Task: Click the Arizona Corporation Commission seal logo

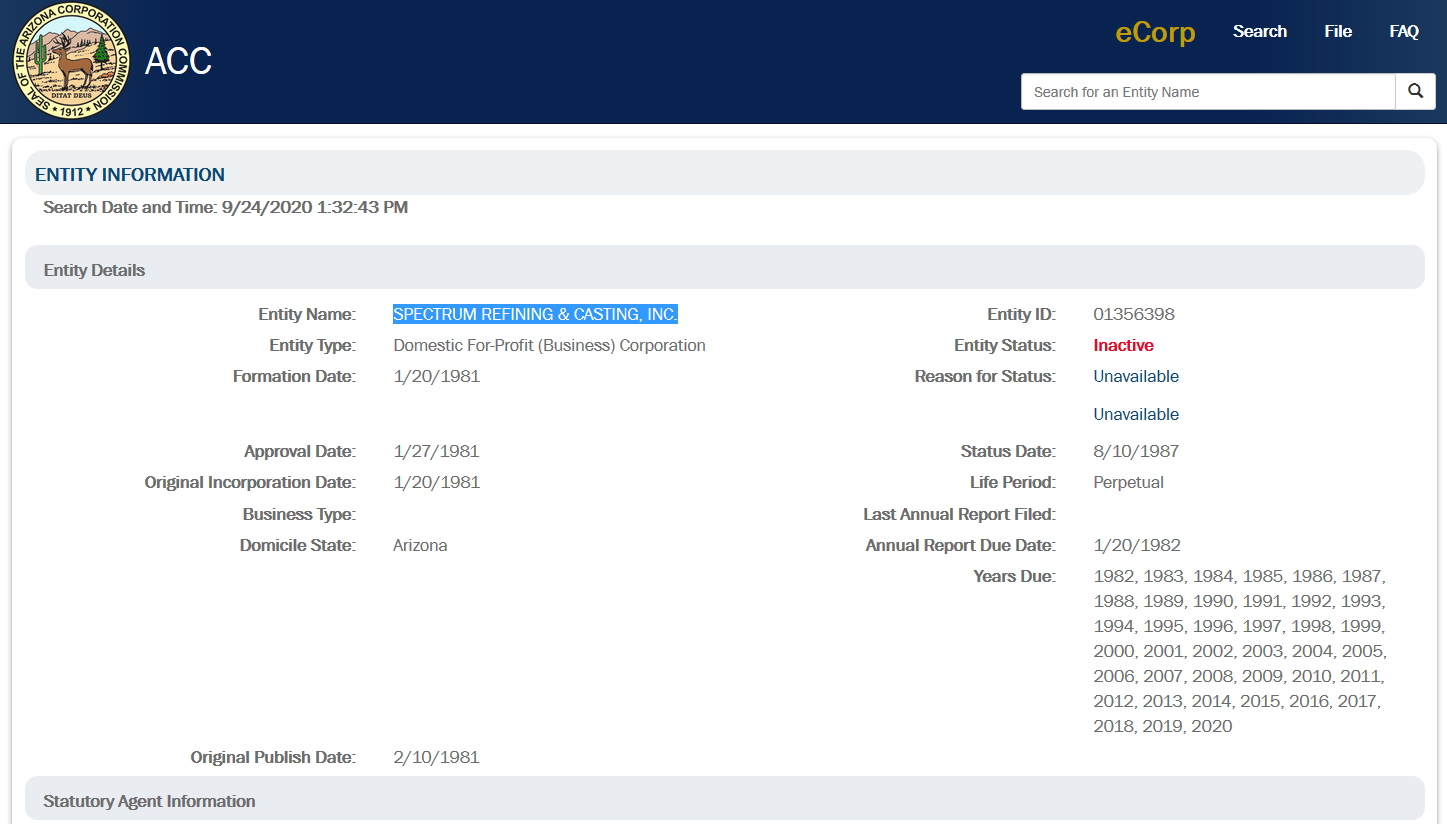Action: [x=71, y=61]
